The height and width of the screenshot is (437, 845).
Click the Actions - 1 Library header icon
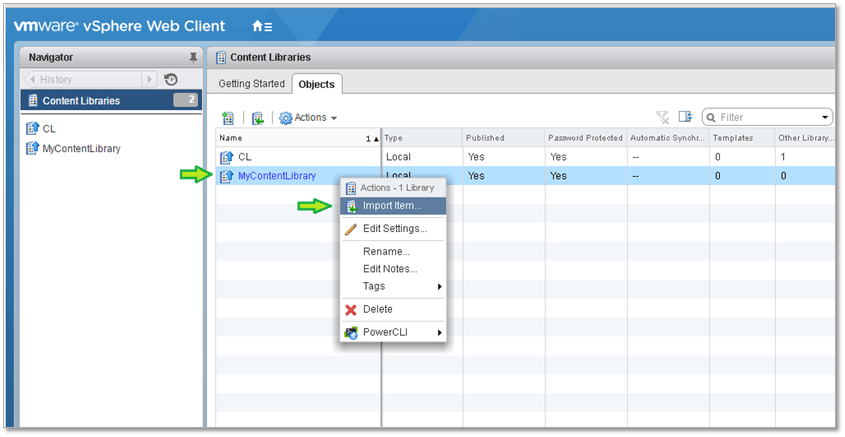[x=351, y=188]
